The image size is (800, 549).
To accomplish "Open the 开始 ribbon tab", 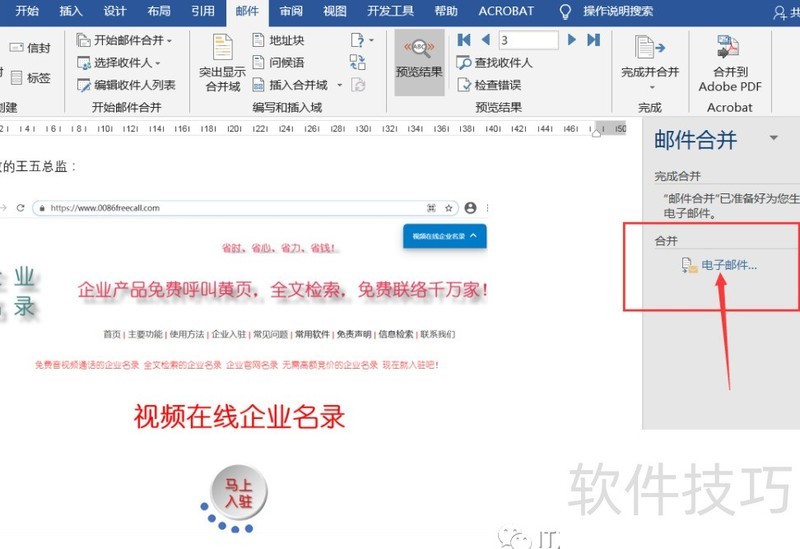I will click(x=27, y=11).
